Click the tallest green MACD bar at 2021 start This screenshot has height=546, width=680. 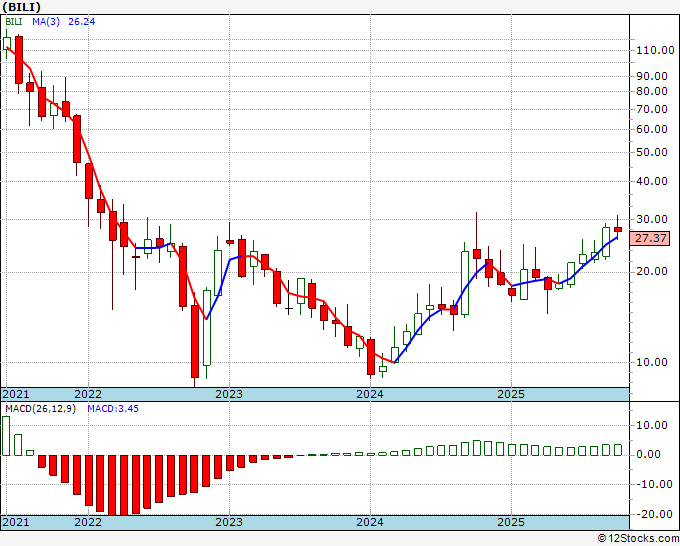tap(6, 436)
